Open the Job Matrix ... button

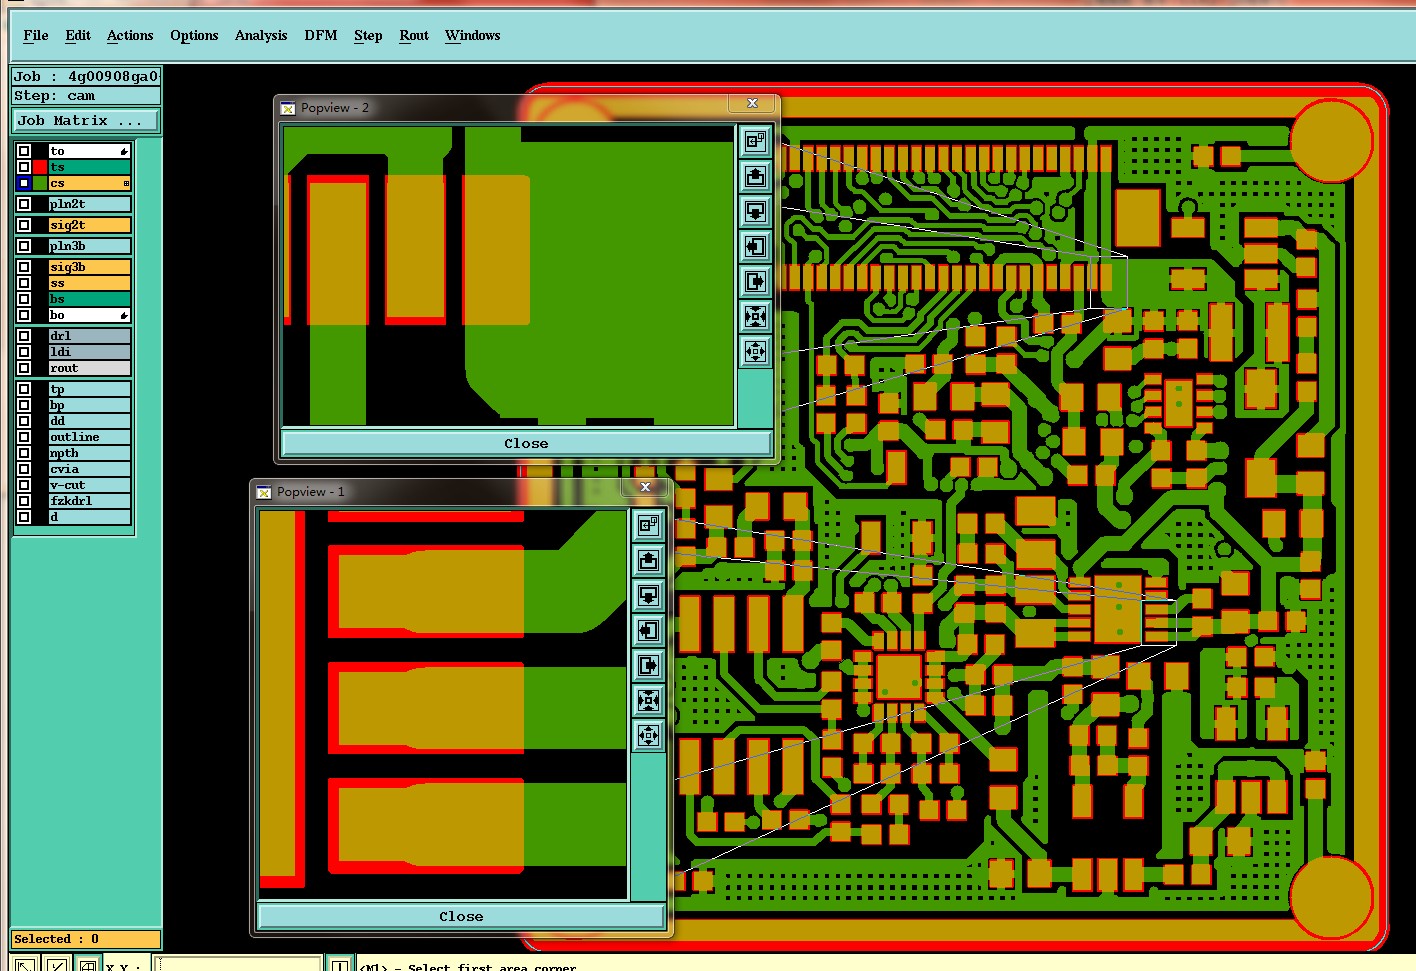click(86, 121)
